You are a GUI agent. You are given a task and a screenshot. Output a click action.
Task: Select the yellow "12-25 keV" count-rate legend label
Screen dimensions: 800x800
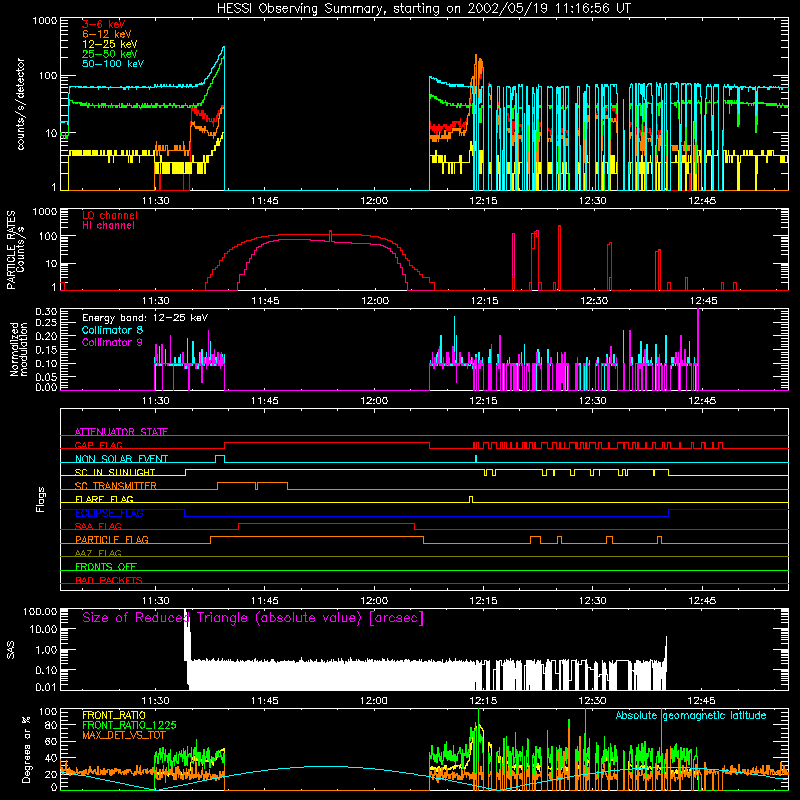tap(110, 44)
